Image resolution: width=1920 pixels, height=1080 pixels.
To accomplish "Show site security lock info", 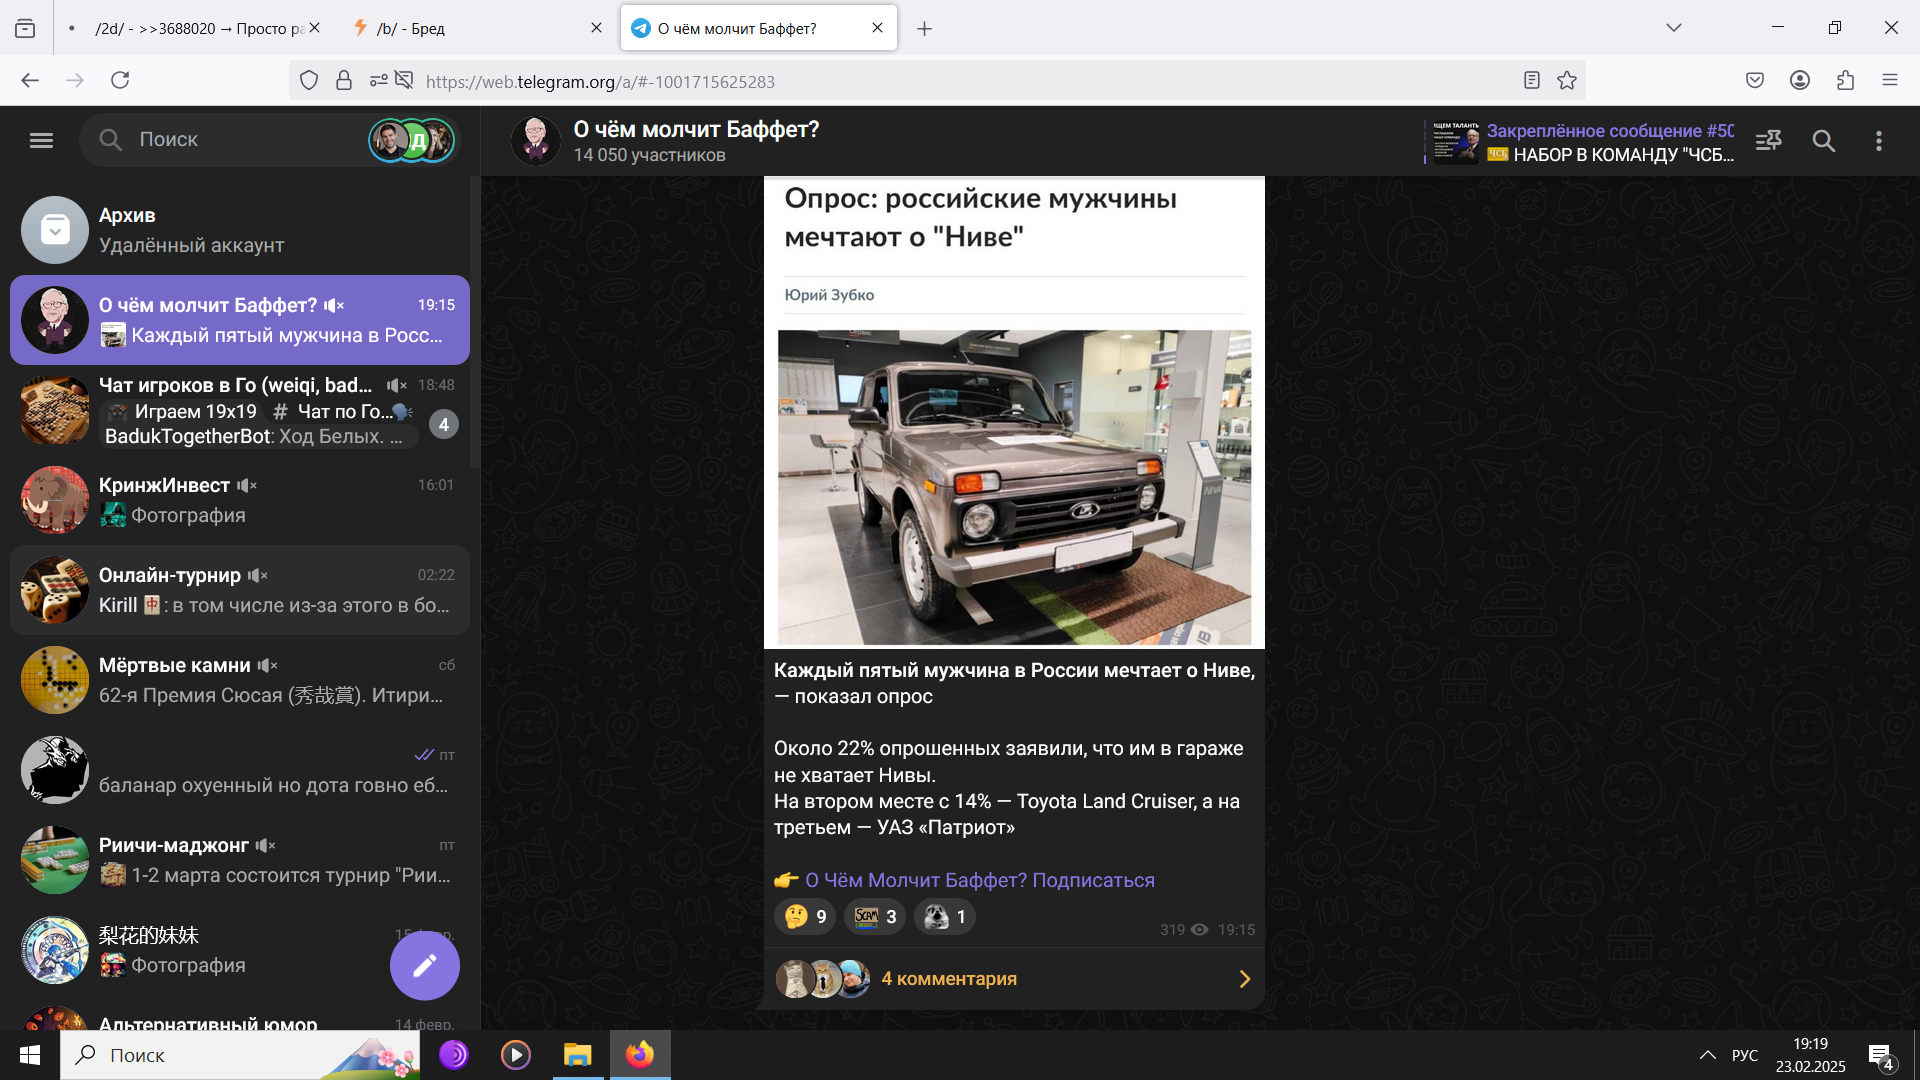I will coord(344,80).
